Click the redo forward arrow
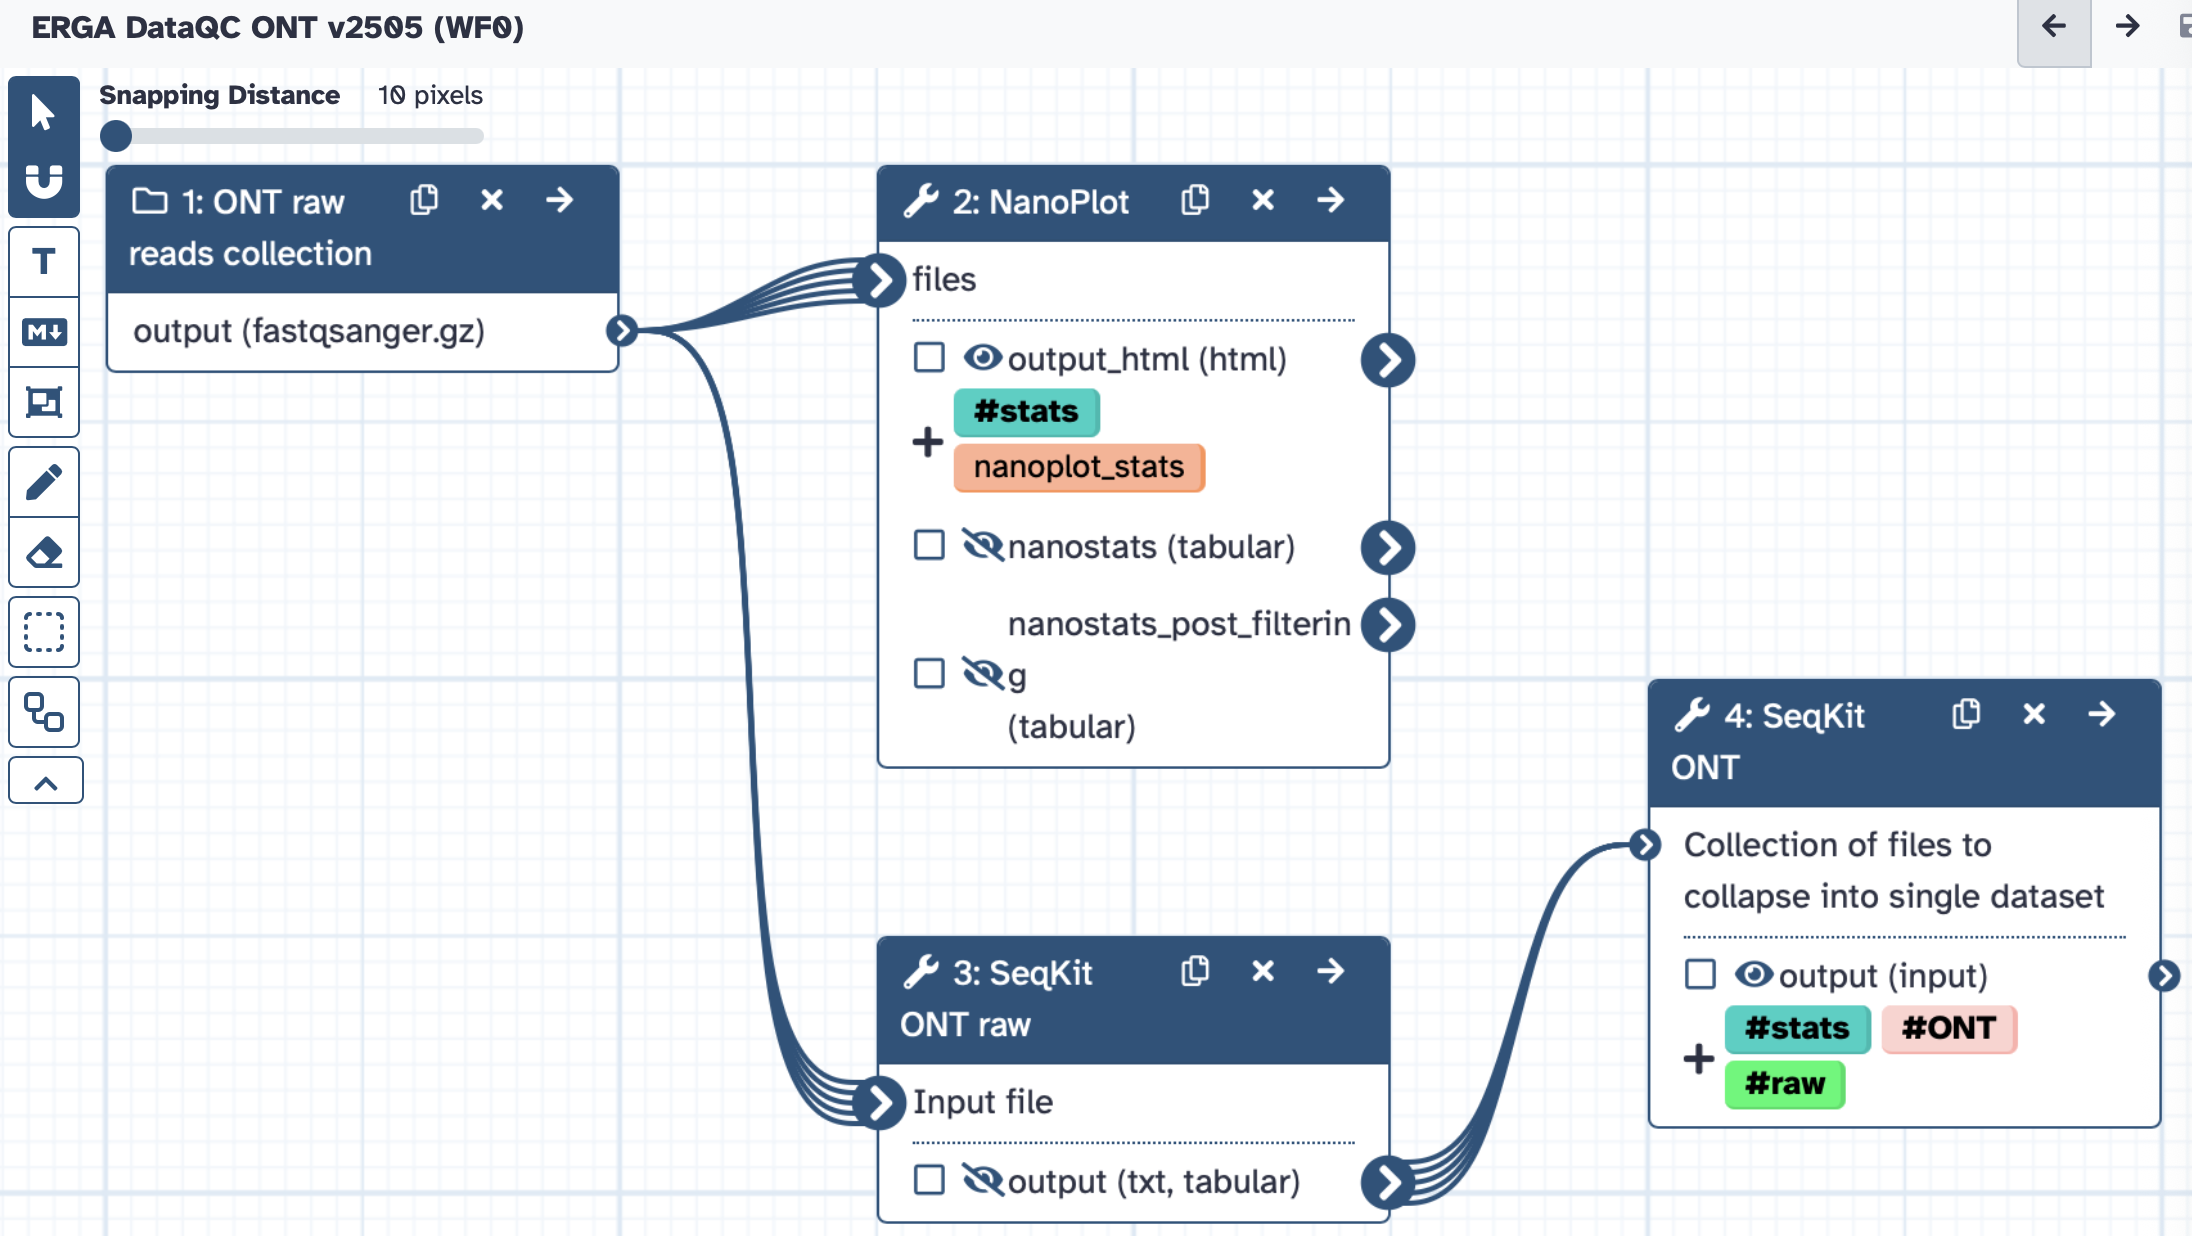This screenshot has height=1236, width=2192. click(x=2127, y=27)
